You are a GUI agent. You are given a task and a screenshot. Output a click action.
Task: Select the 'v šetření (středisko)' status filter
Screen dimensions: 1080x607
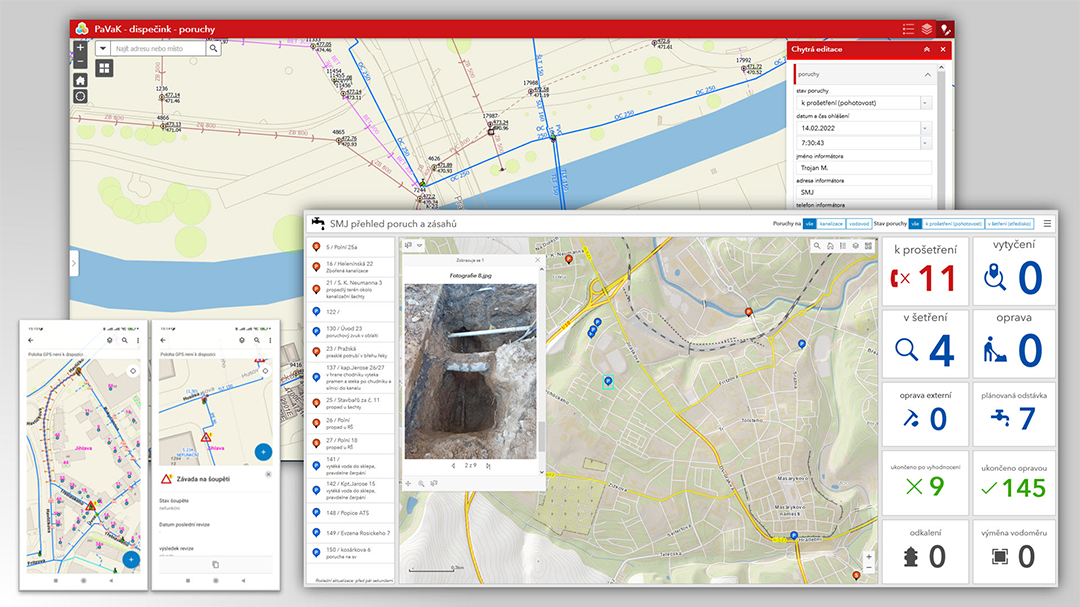click(x=1010, y=223)
